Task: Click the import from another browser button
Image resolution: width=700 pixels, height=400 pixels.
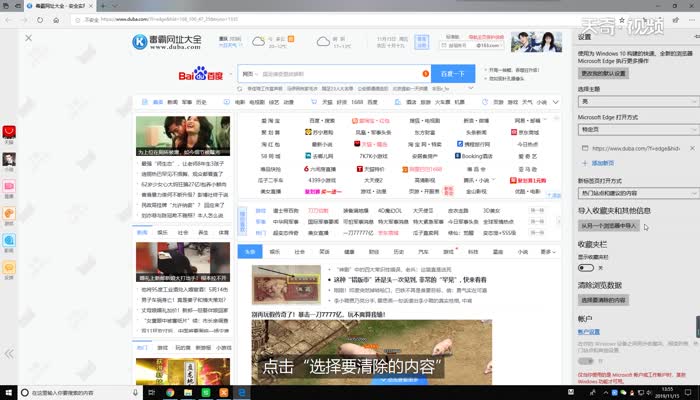Action: pos(608,226)
